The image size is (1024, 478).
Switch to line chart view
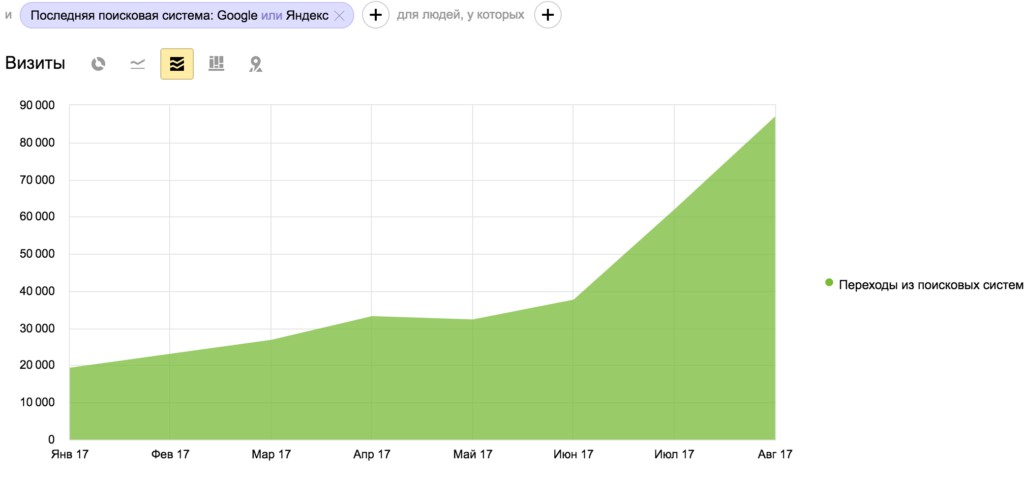(x=137, y=64)
